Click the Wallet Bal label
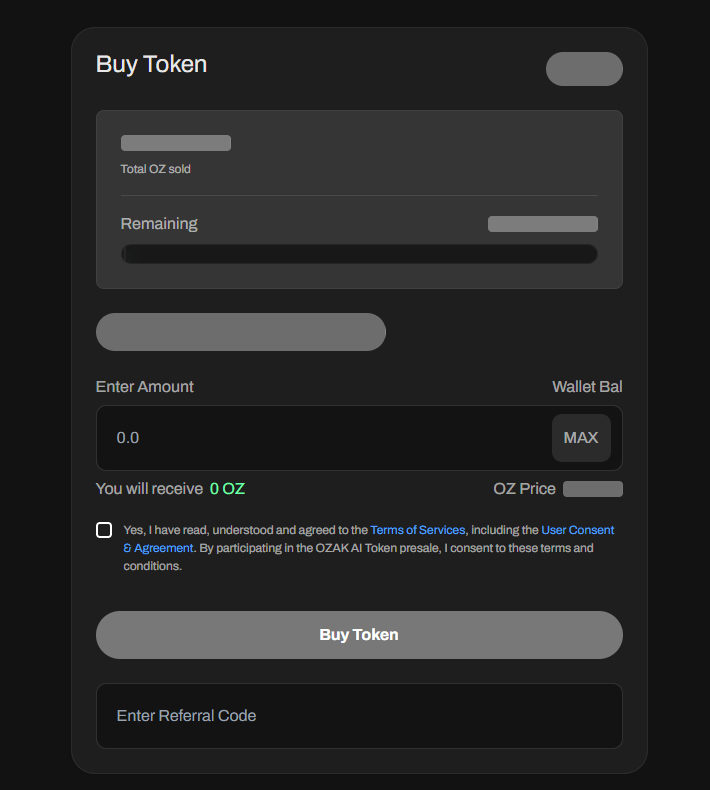This screenshot has height=790, width=710. (587, 386)
